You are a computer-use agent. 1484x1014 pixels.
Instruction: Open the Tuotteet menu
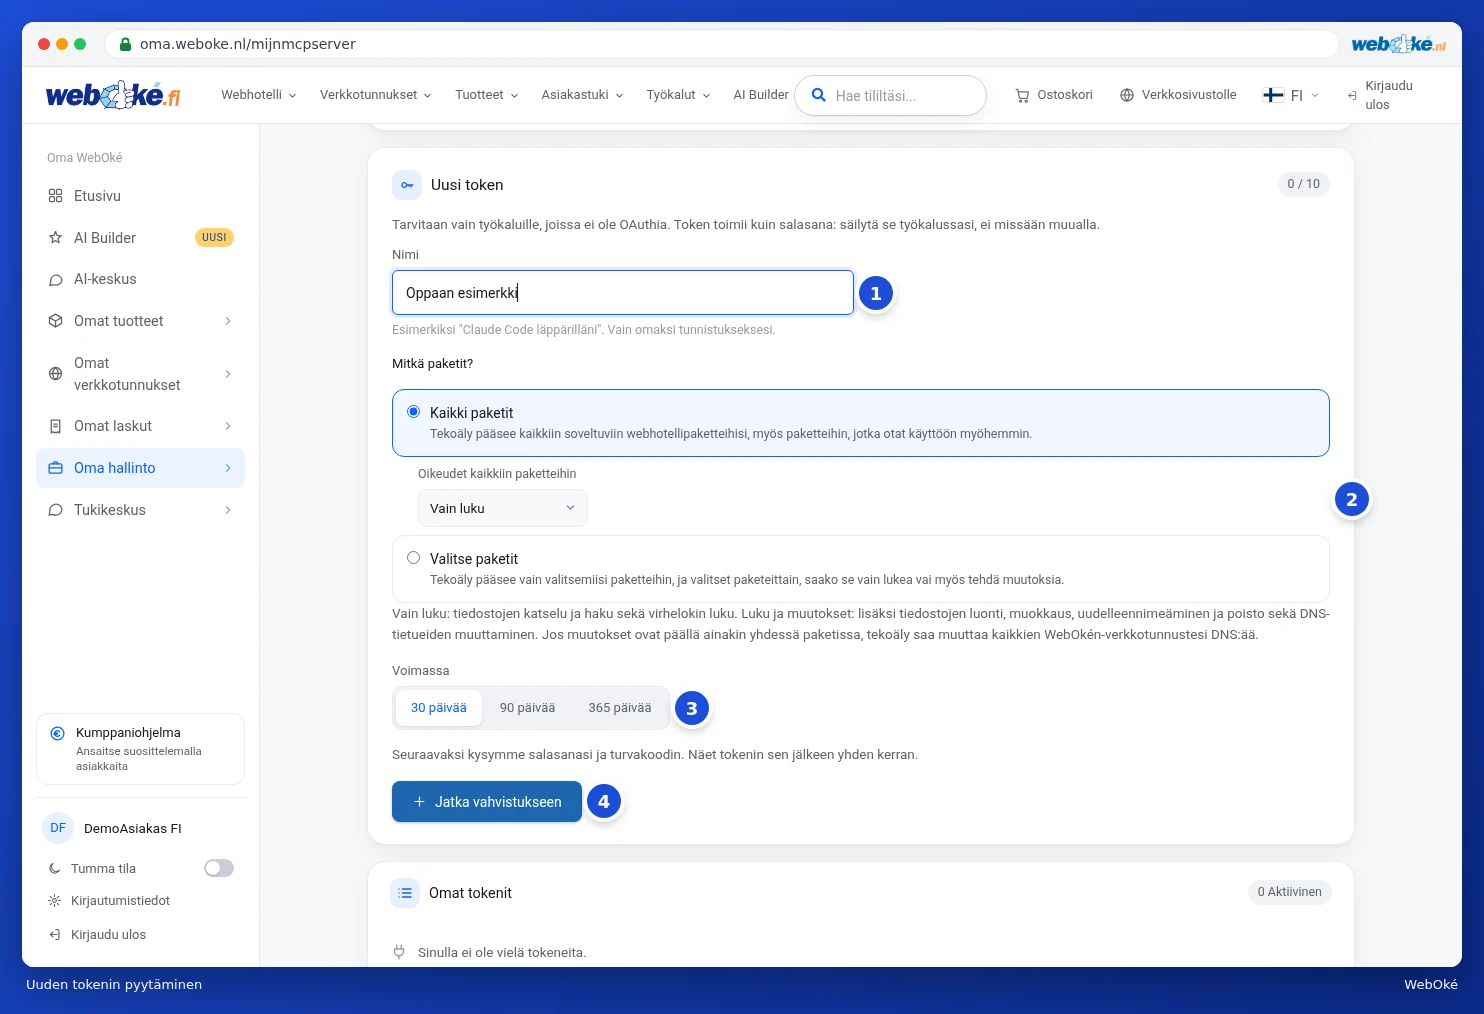[x=487, y=95]
